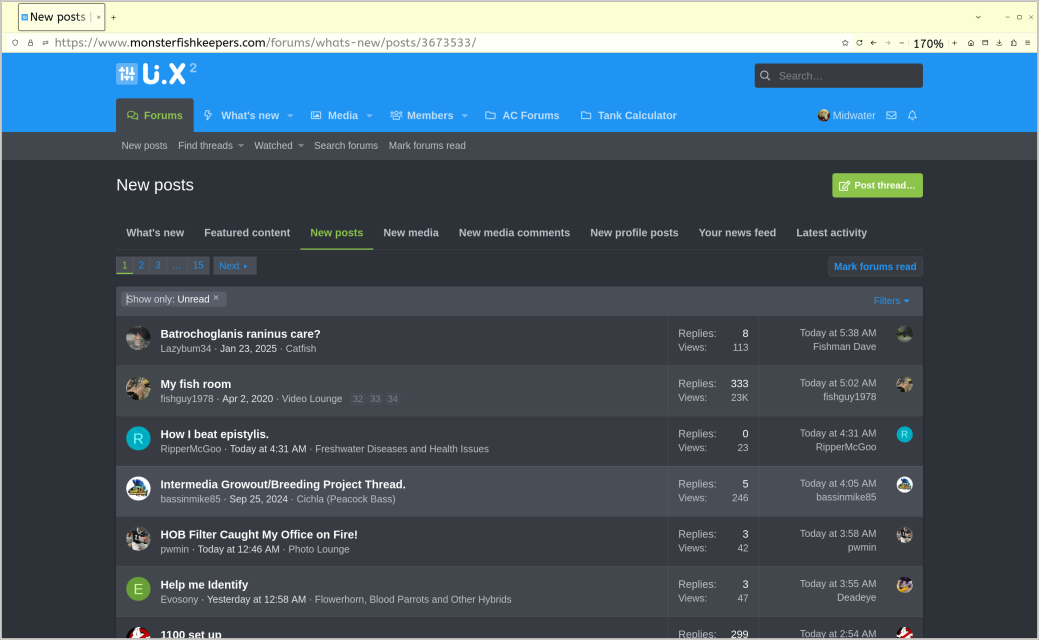1039x640 pixels.
Task: Open the Filters dropdown
Action: pyautogui.click(x=891, y=301)
